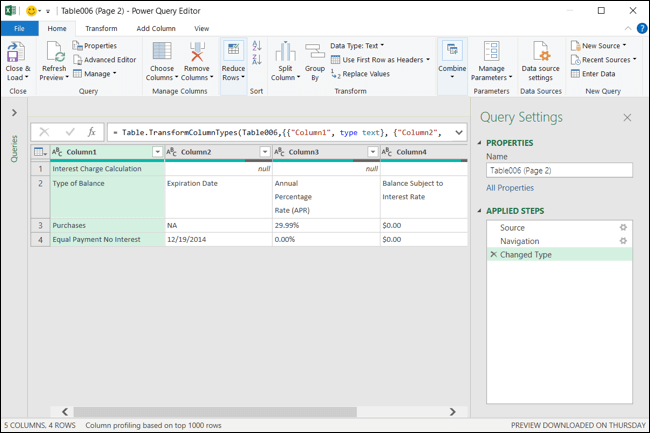This screenshot has height=433, width=650.
Task: Click Use First Row as Headers
Action: (381, 59)
